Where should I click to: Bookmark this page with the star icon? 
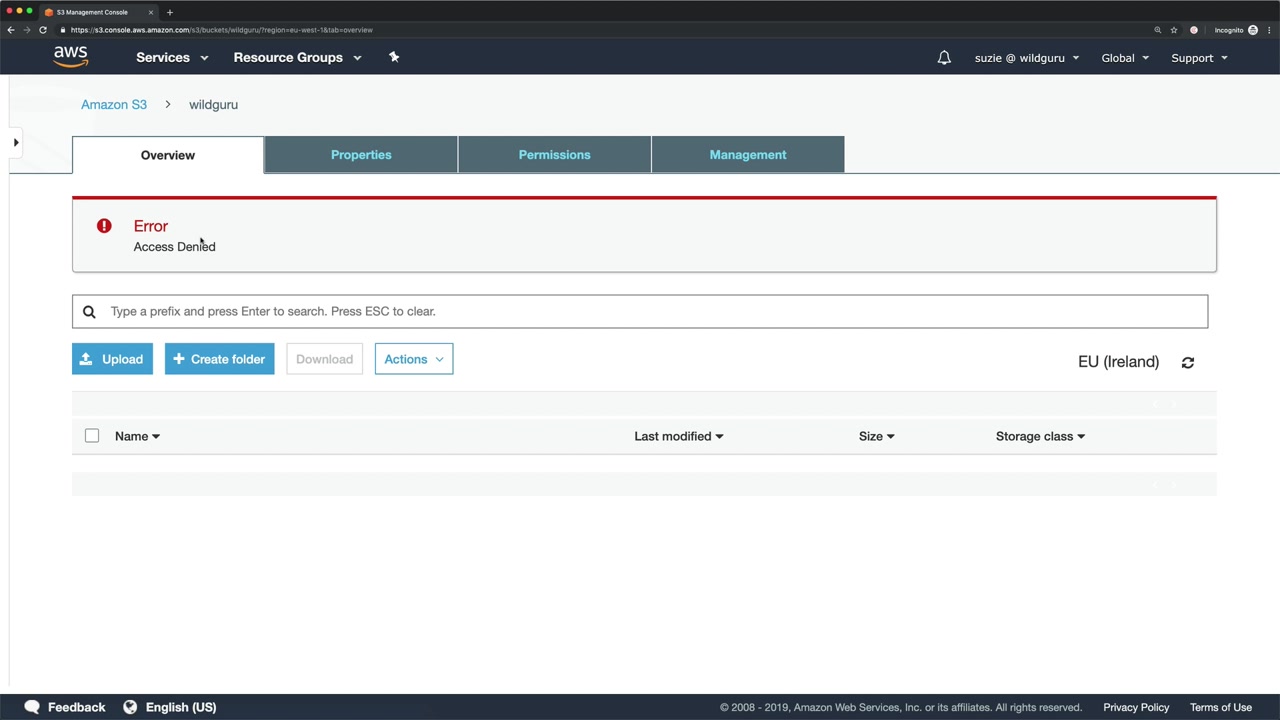pyautogui.click(x=1174, y=30)
